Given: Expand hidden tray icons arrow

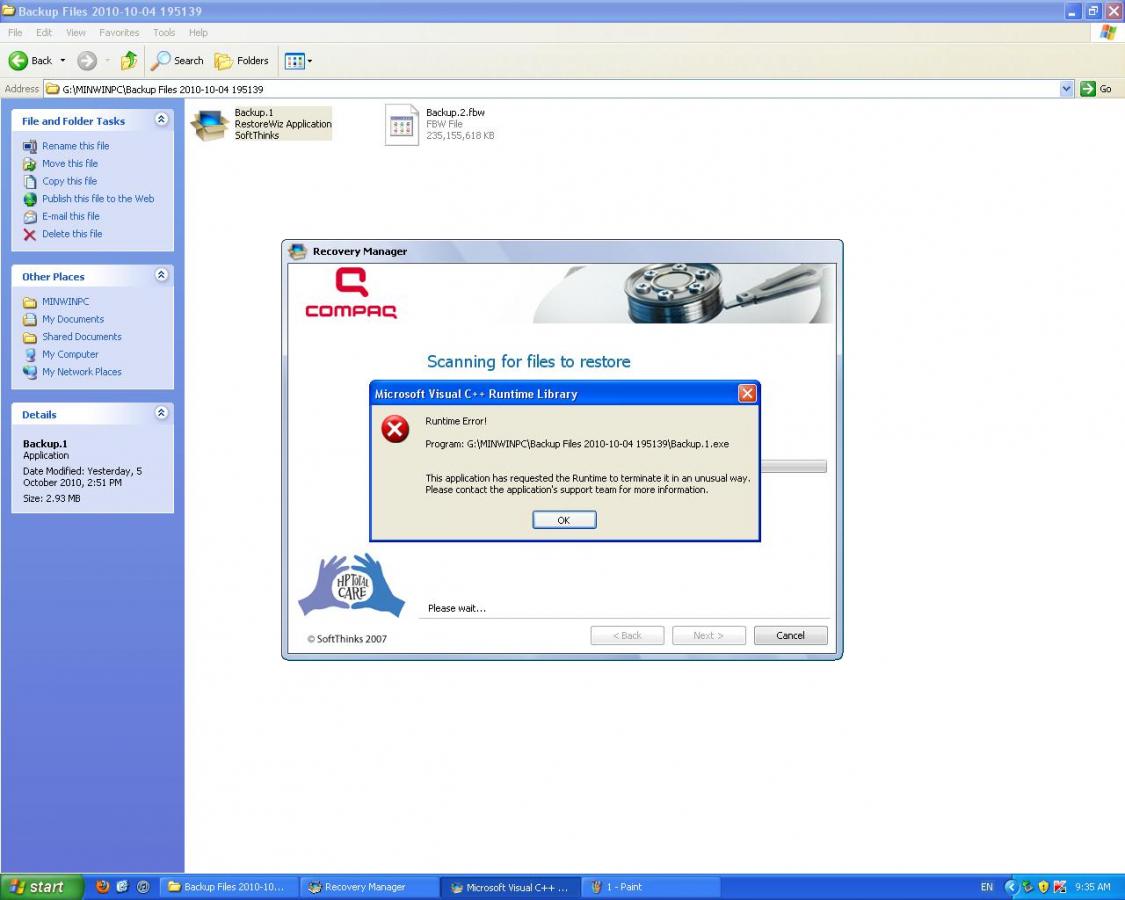Looking at the screenshot, I should 1011,887.
